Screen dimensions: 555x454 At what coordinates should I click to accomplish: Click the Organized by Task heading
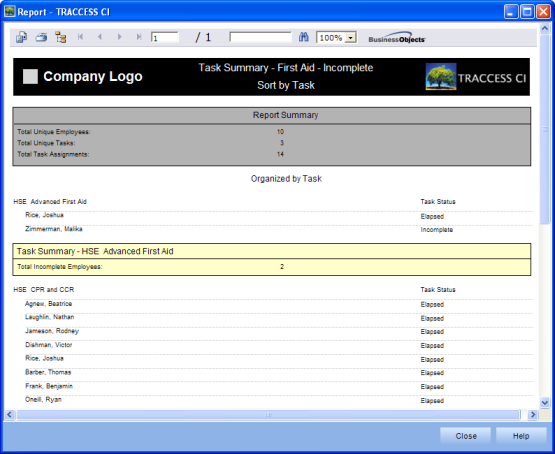pos(286,179)
